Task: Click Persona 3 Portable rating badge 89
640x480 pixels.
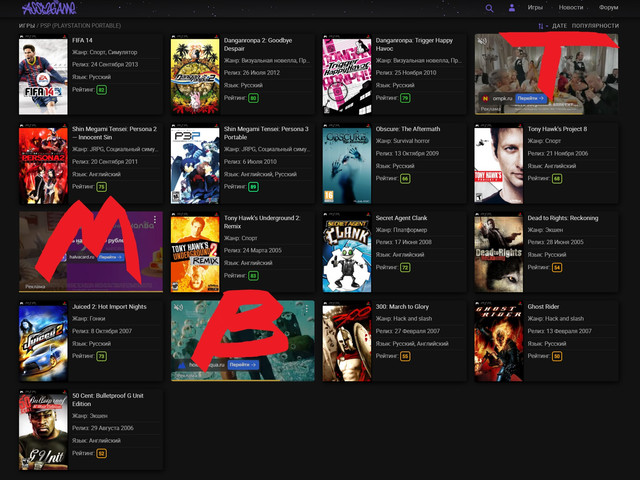Action: (253, 187)
